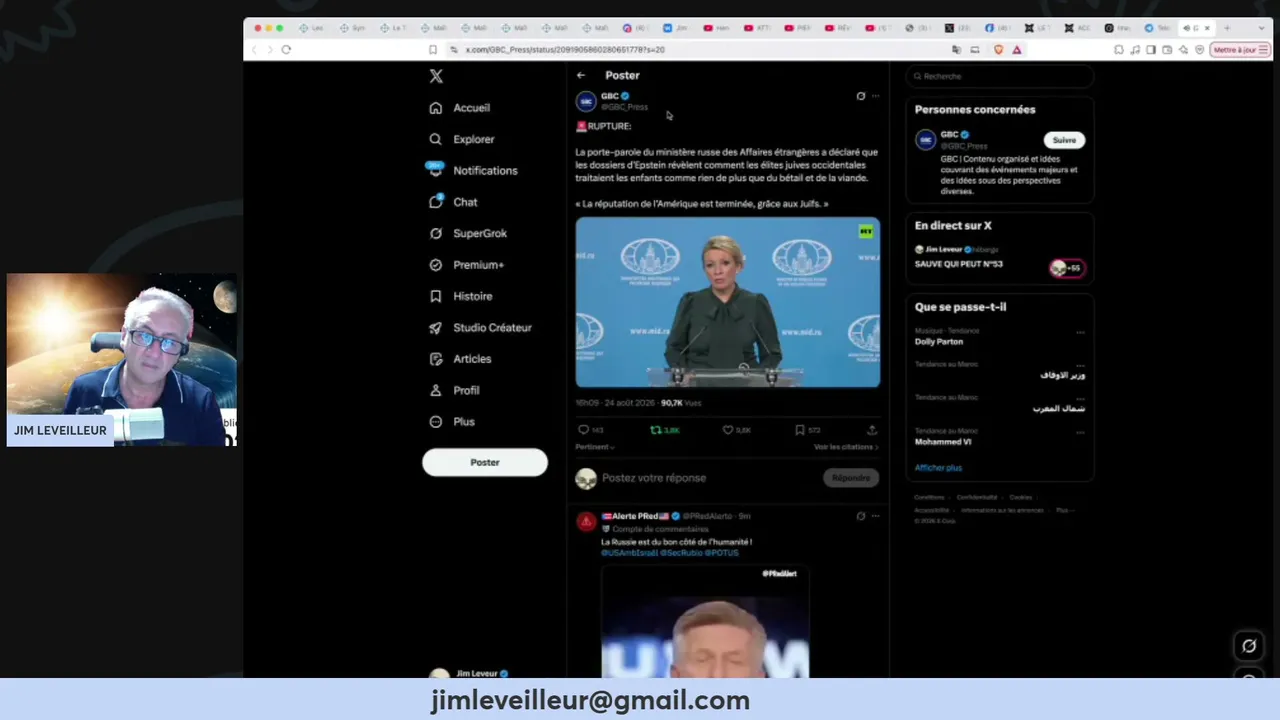The width and height of the screenshot is (1280, 720).
Task: Share the GBC post
Action: click(x=872, y=430)
